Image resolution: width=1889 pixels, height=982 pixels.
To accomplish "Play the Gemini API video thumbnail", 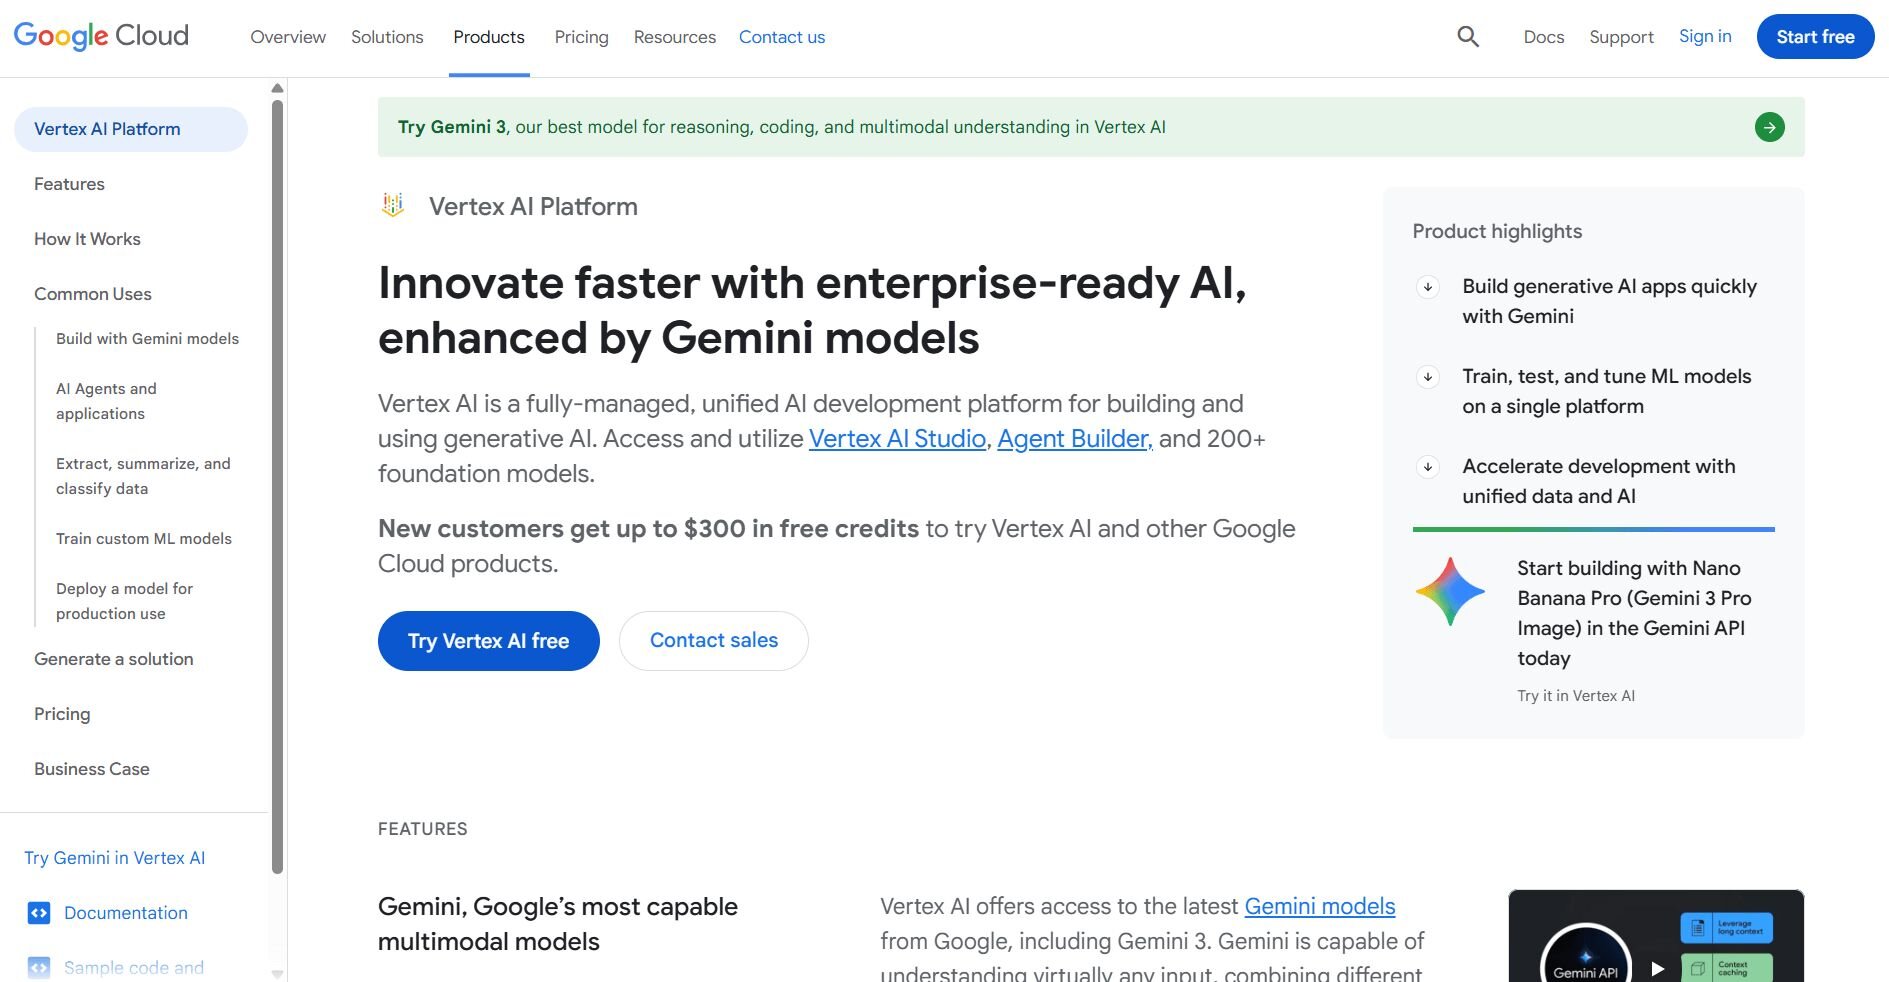I will (x=1657, y=967).
